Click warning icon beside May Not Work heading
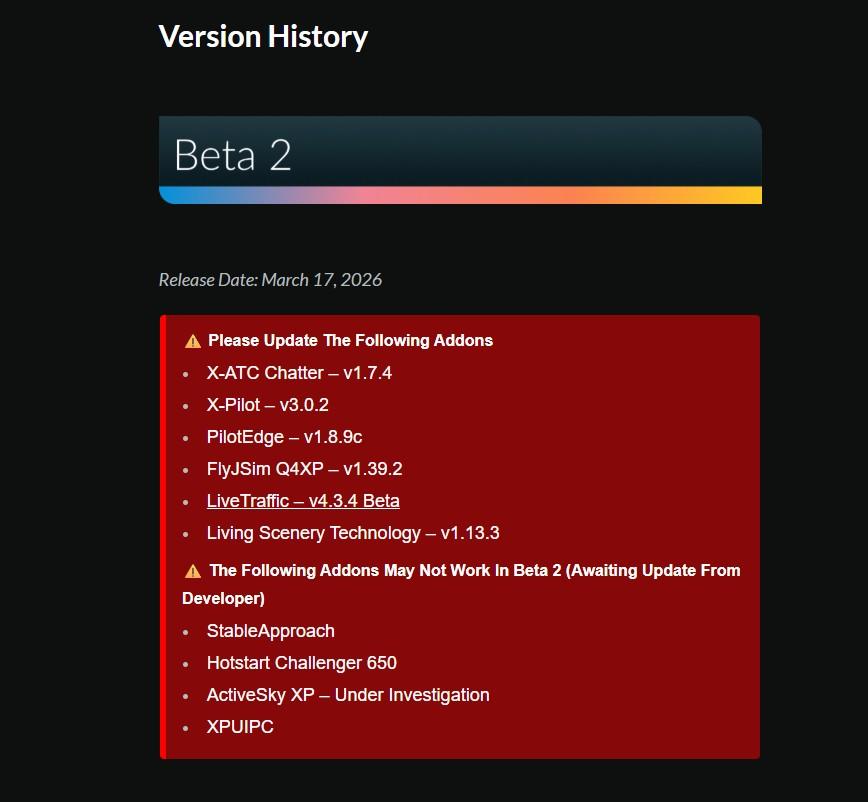Viewport: 868px width, 802px height. (192, 571)
